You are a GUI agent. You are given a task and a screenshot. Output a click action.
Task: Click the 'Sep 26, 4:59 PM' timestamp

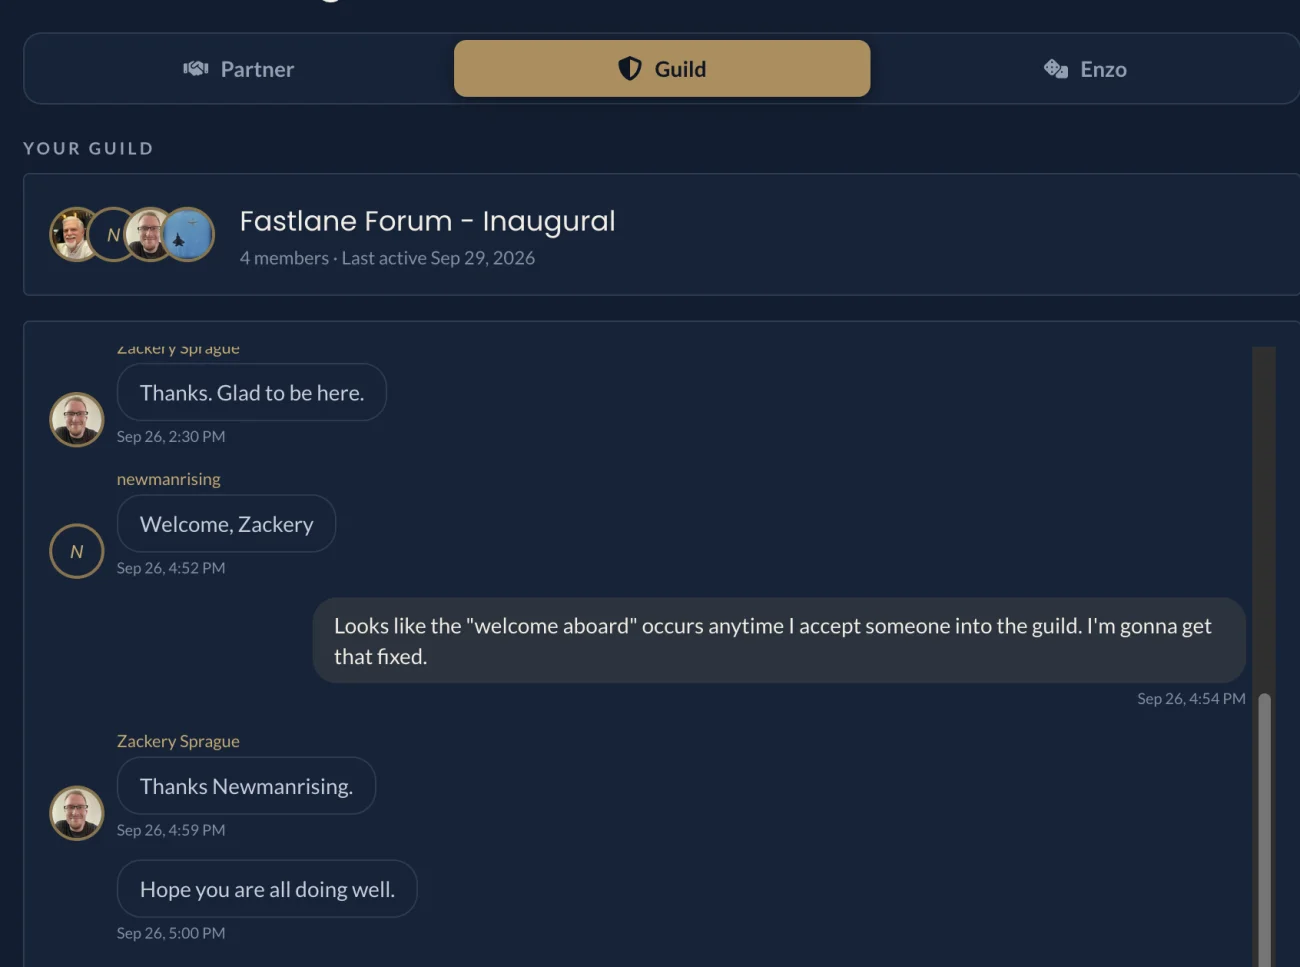171,830
